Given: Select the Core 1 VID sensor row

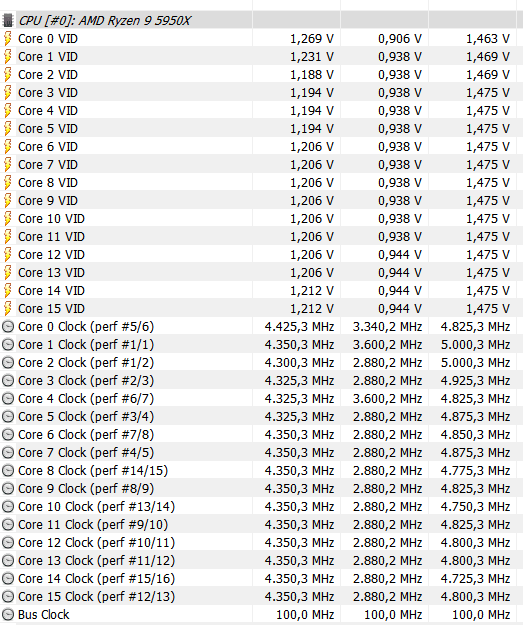Looking at the screenshot, I should (x=262, y=57).
